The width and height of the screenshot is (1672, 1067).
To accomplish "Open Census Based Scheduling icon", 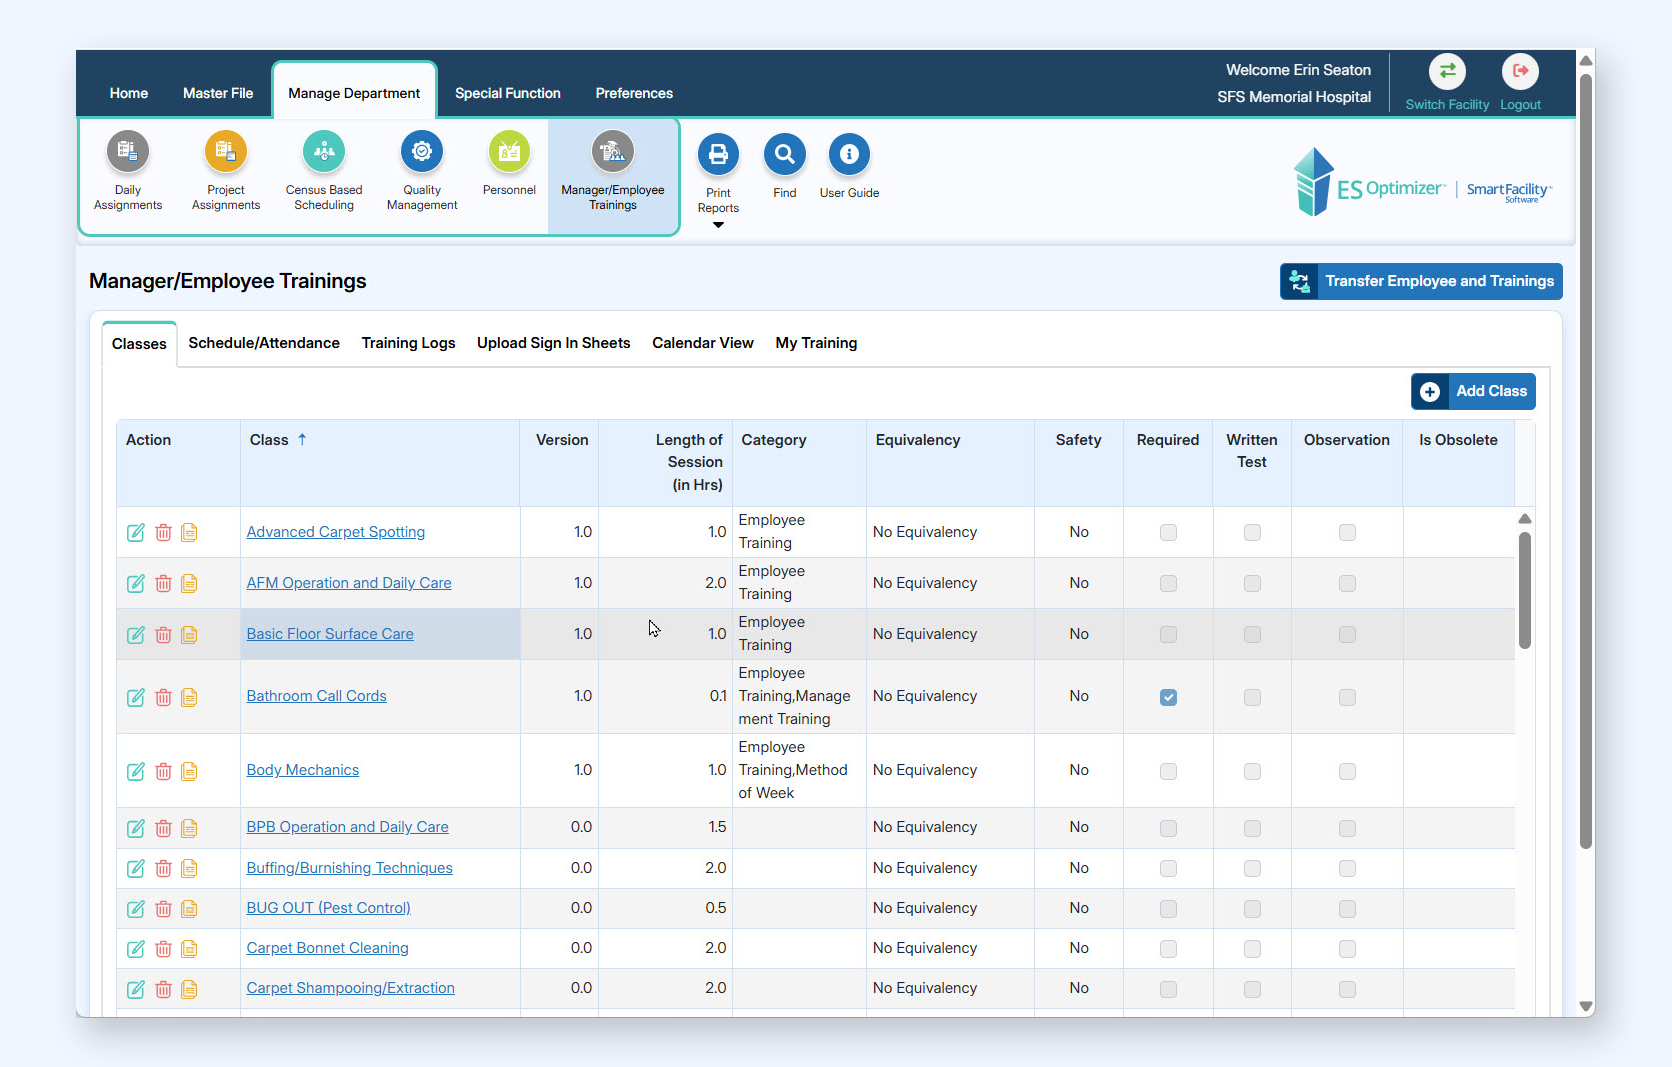I will pos(323,152).
